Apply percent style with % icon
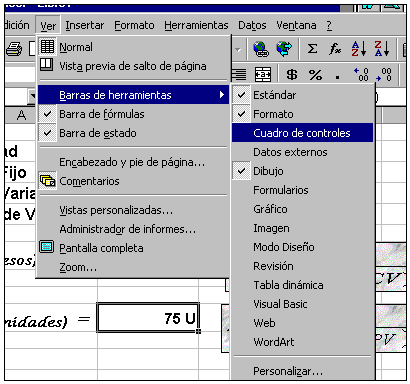 315,74
